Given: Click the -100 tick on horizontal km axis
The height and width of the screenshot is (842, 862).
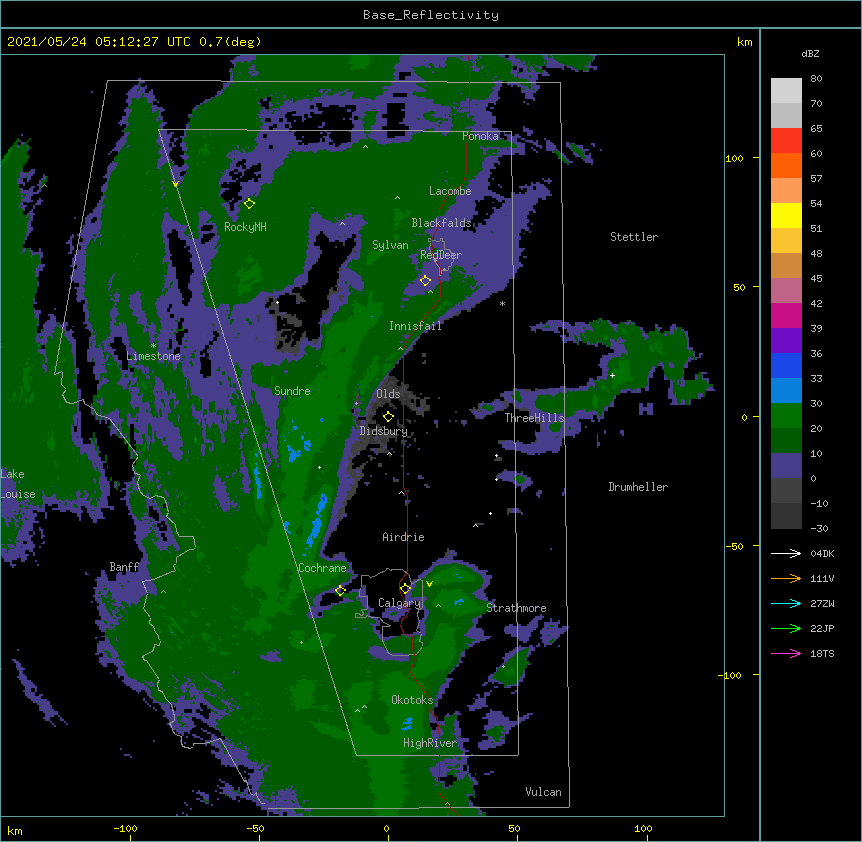Looking at the screenshot, I should pyautogui.click(x=126, y=828).
